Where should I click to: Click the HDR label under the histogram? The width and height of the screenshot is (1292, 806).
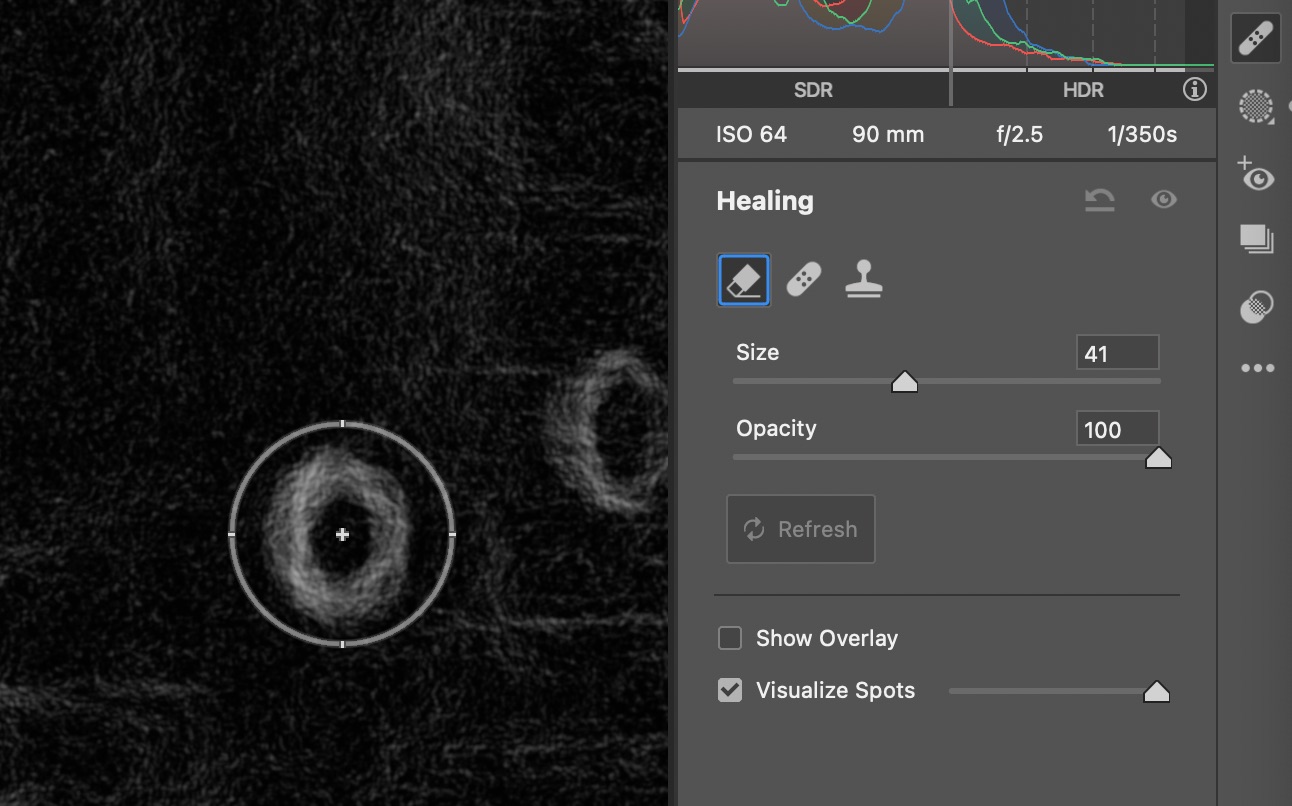[1083, 90]
